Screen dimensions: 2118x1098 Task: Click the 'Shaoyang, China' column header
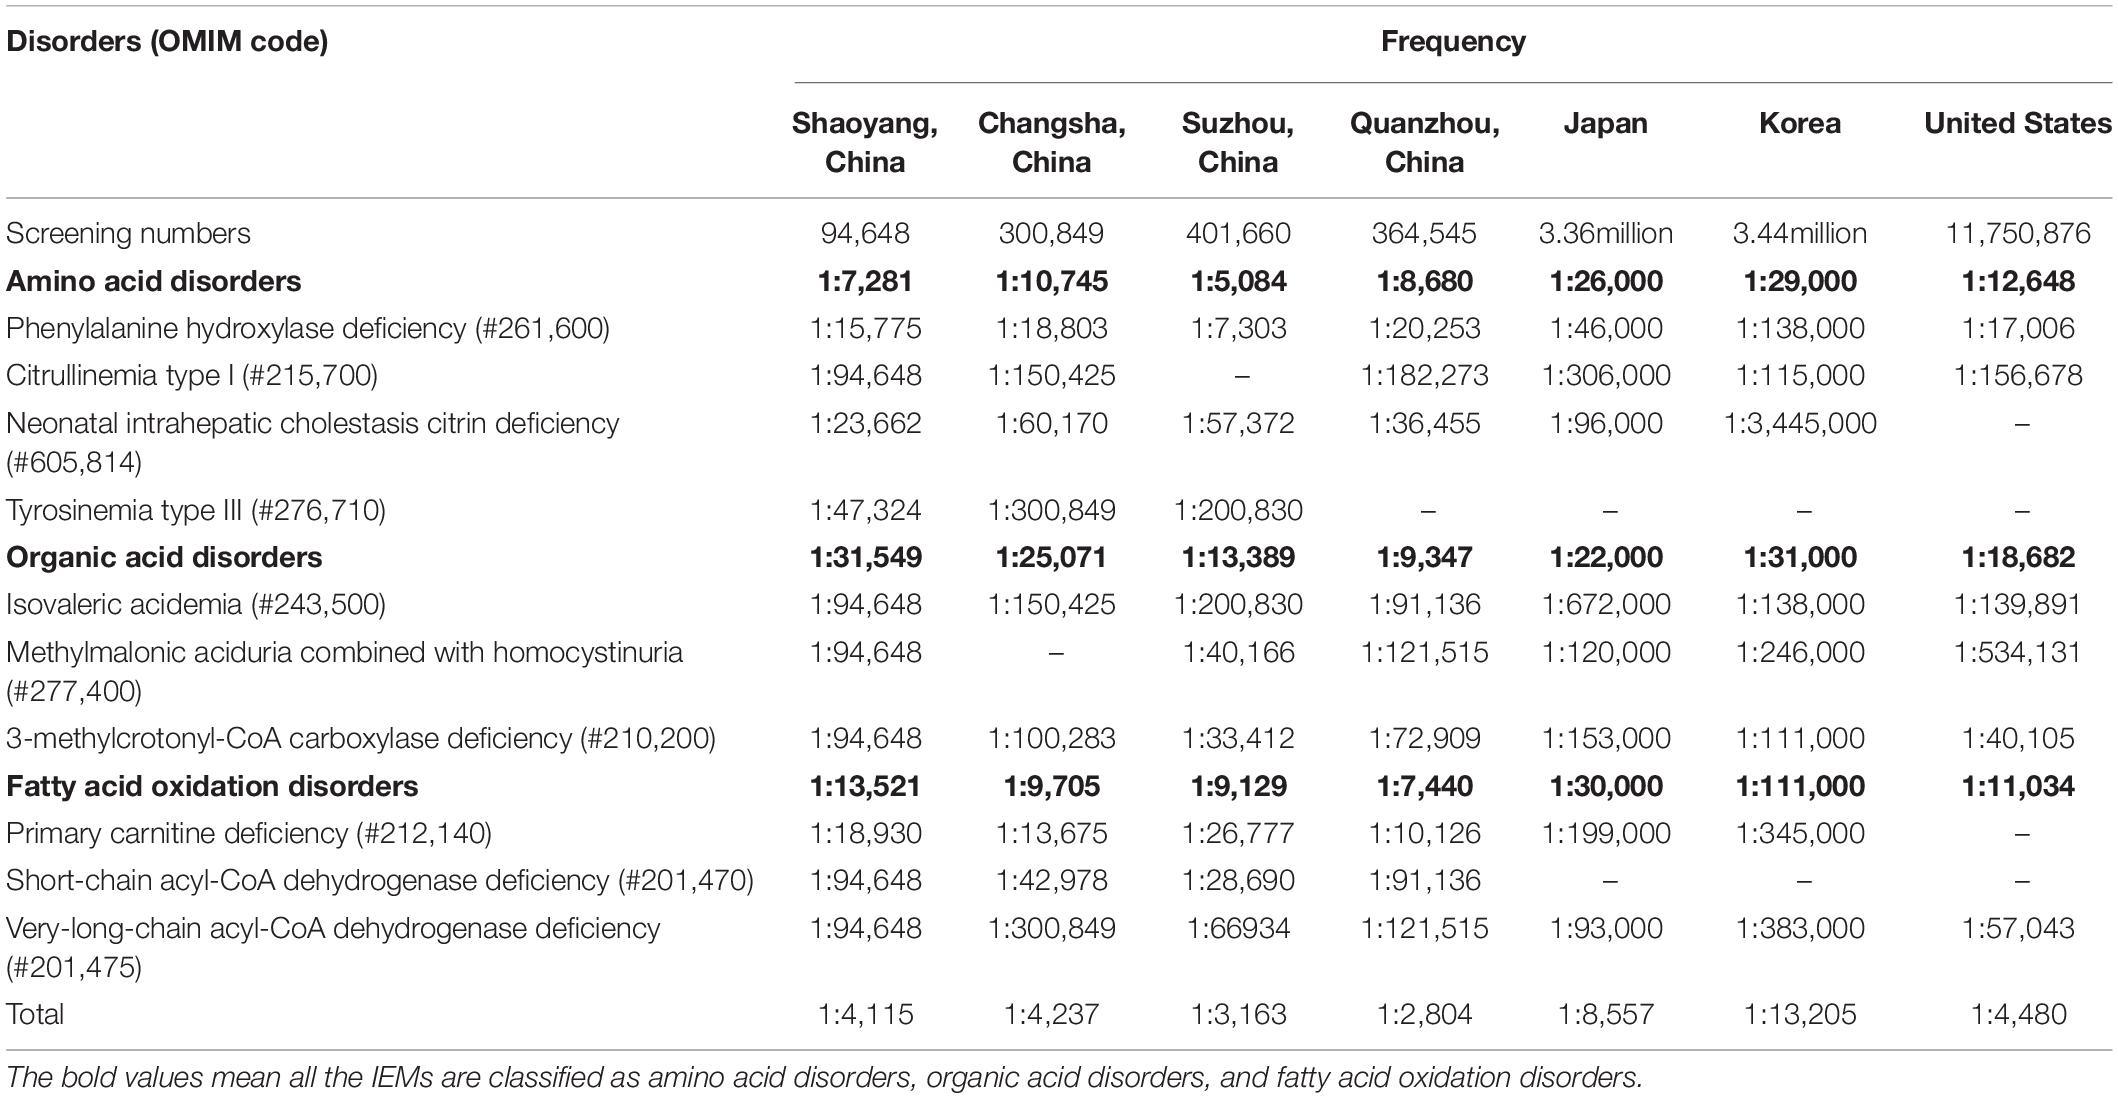click(865, 142)
